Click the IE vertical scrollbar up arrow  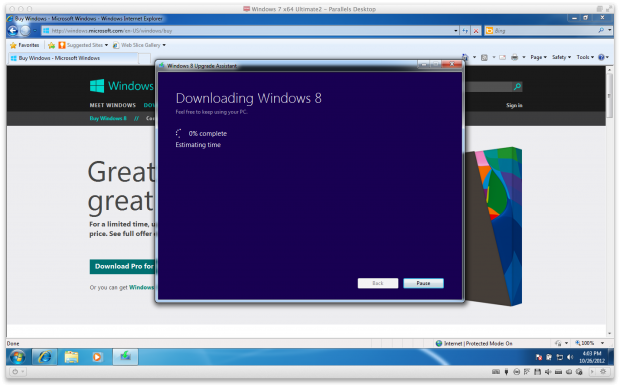pos(609,70)
